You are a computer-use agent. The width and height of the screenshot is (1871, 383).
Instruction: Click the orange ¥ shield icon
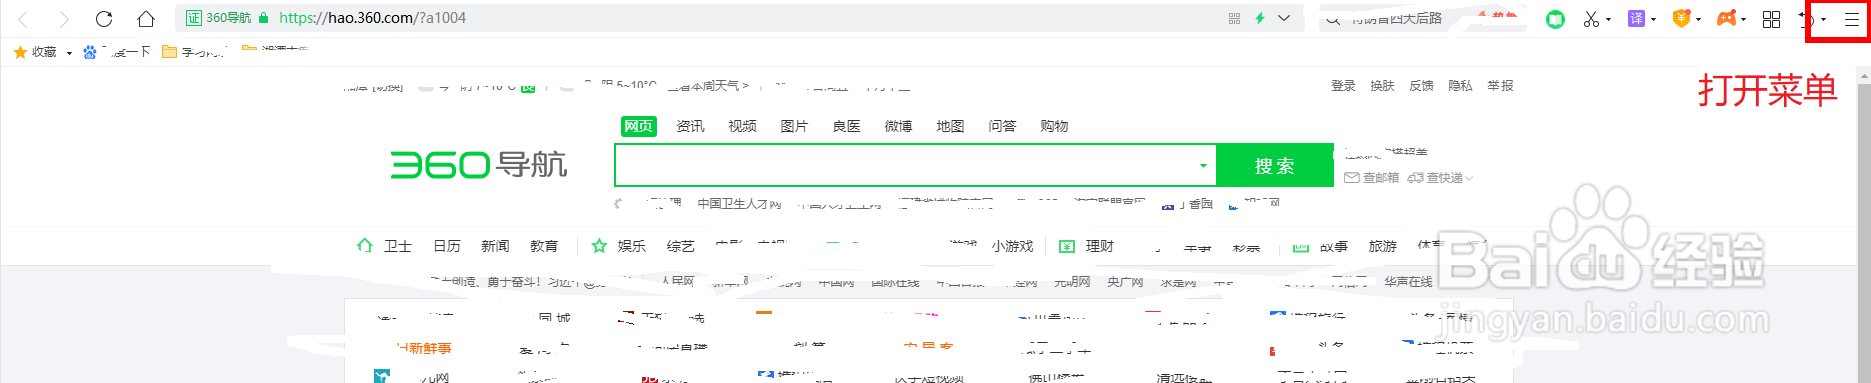coord(1681,19)
